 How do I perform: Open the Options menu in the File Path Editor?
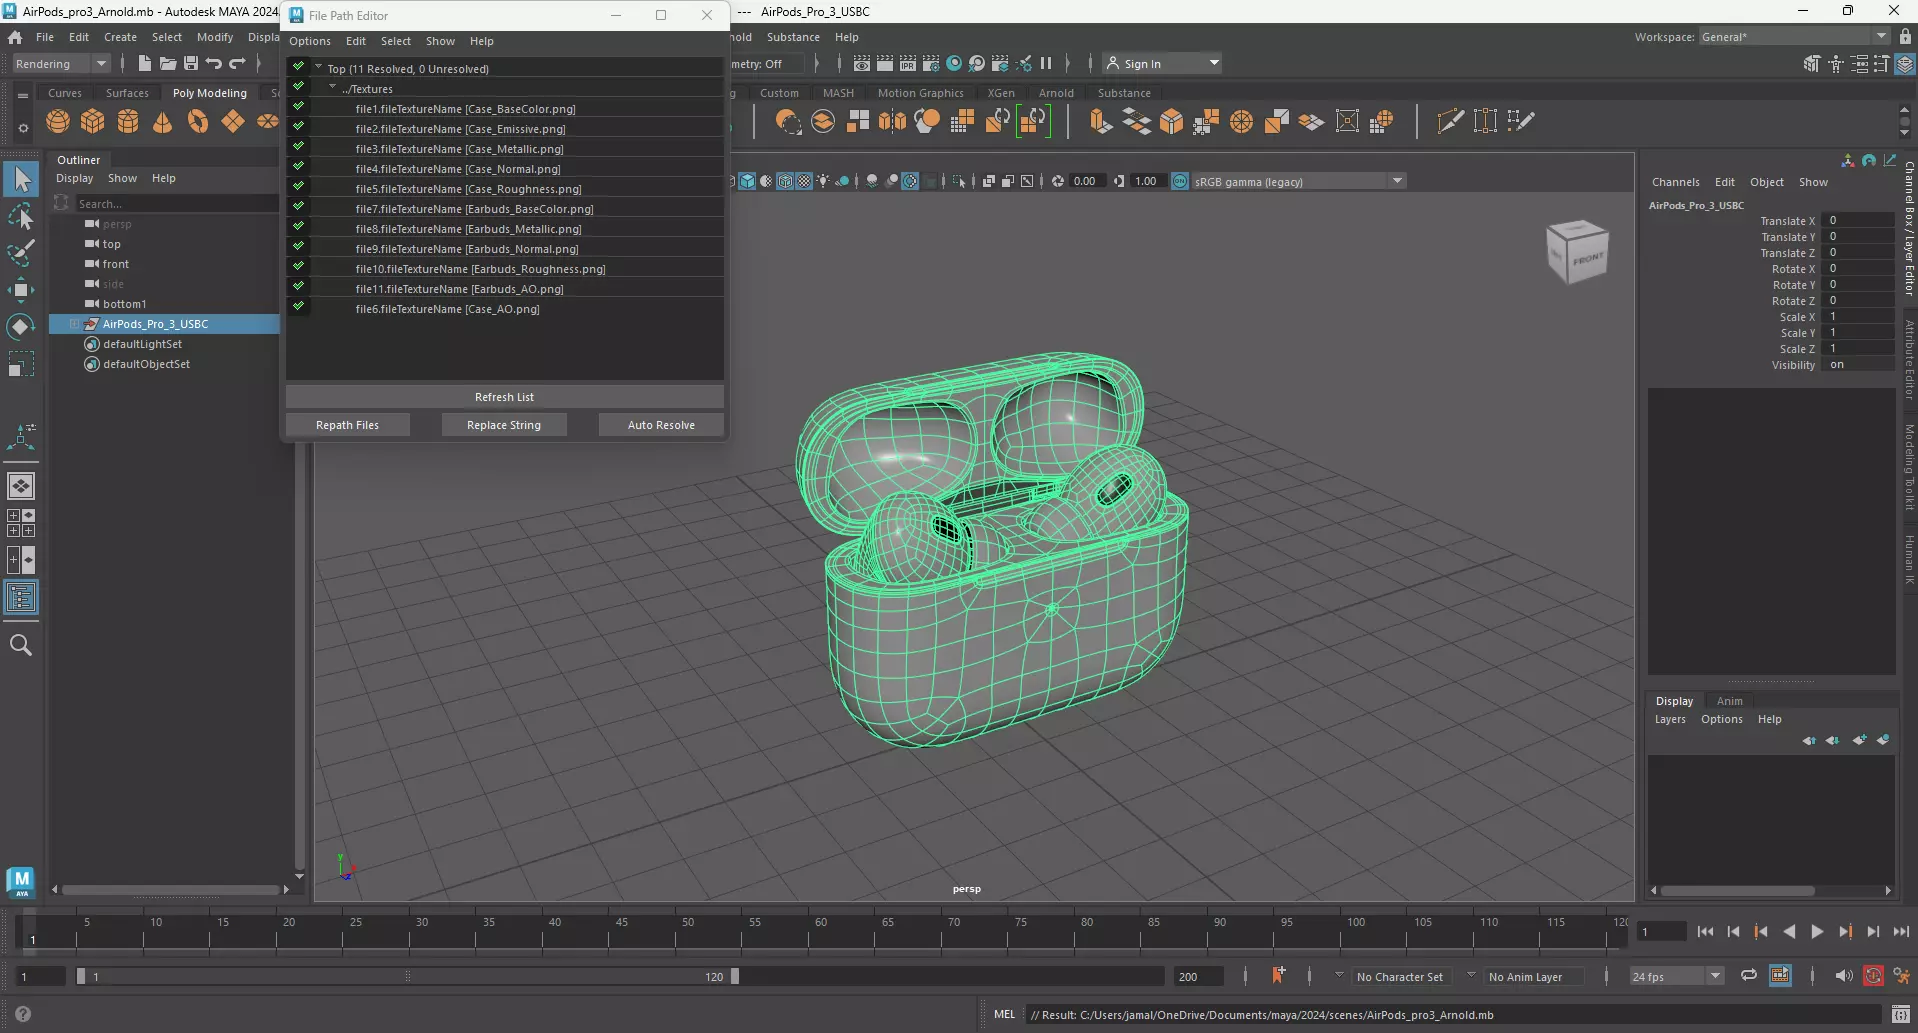click(310, 41)
